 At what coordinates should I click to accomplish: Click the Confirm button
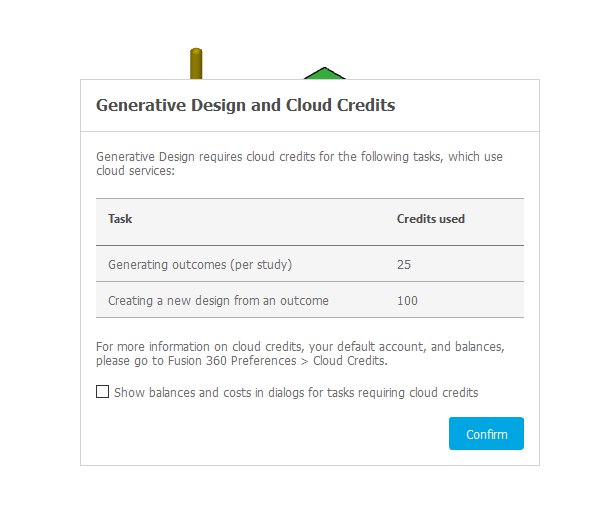click(486, 434)
